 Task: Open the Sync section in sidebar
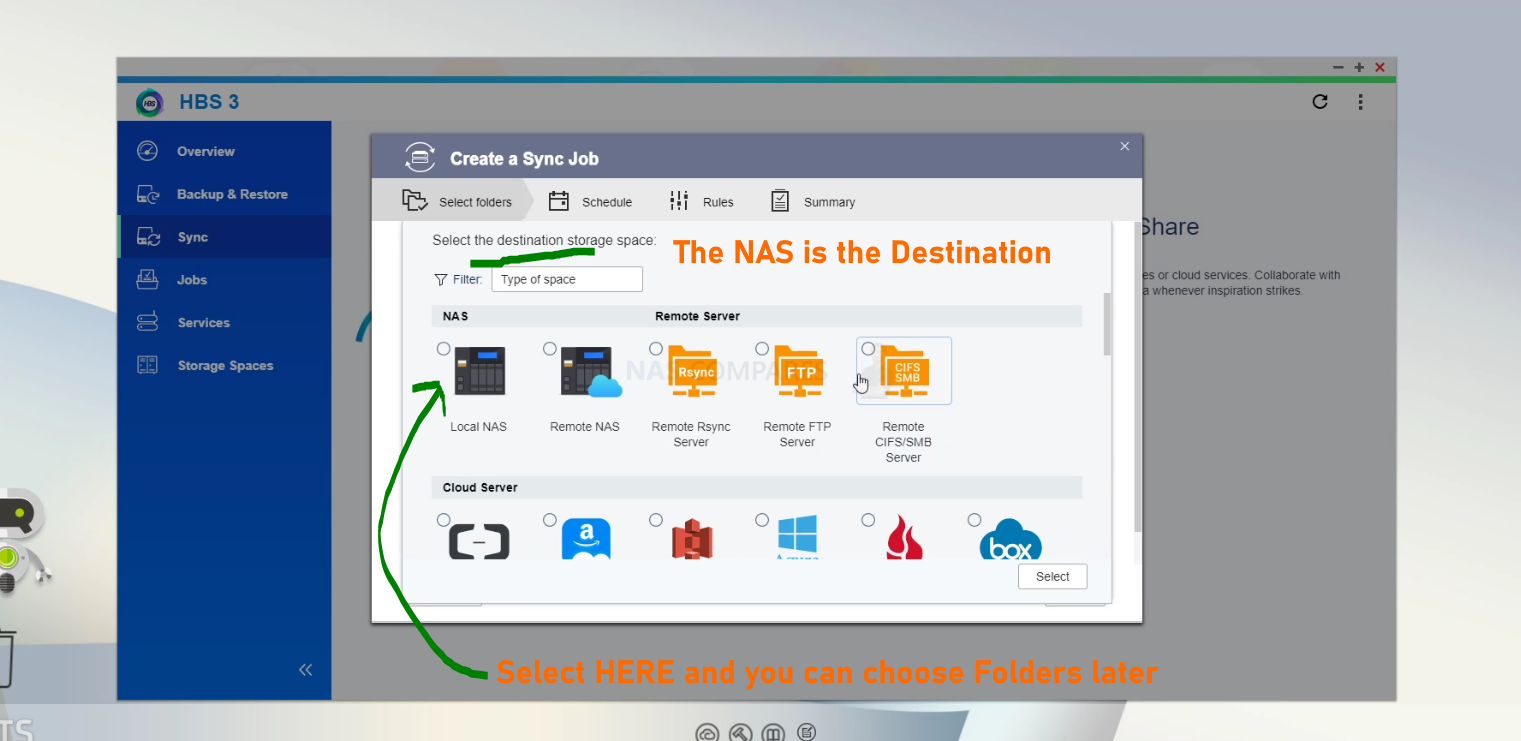click(224, 237)
